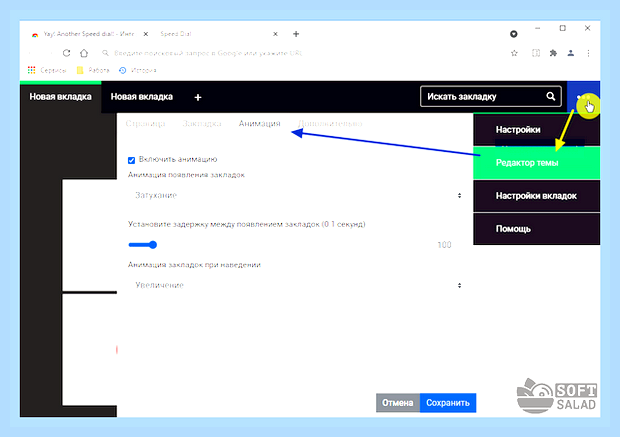The width and height of the screenshot is (620, 437).
Task: Close the Speed Dial browser tab
Action: [x=275, y=34]
